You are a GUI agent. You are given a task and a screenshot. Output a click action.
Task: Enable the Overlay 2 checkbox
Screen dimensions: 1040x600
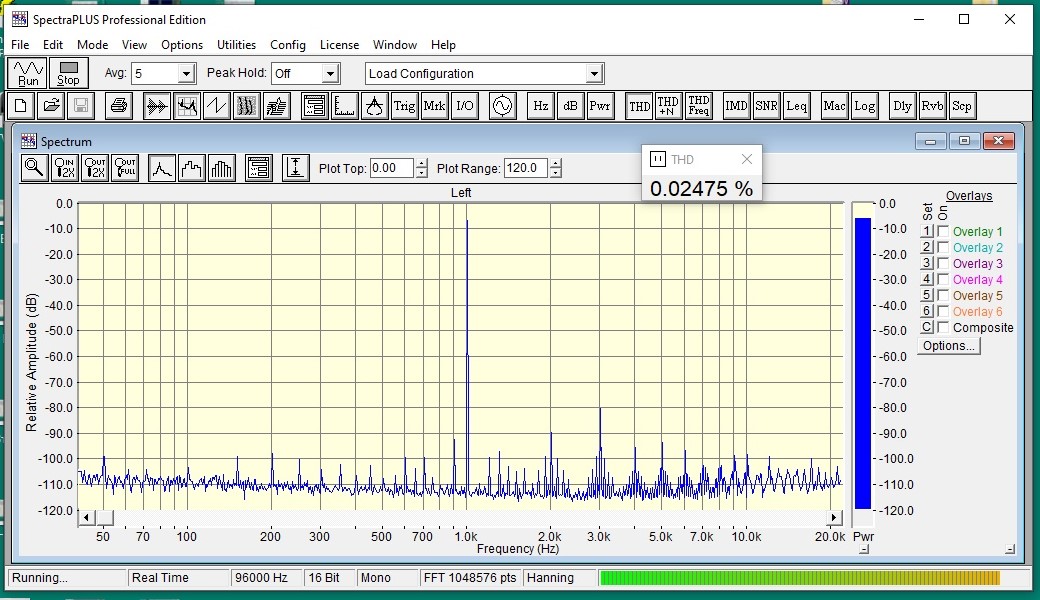943,247
